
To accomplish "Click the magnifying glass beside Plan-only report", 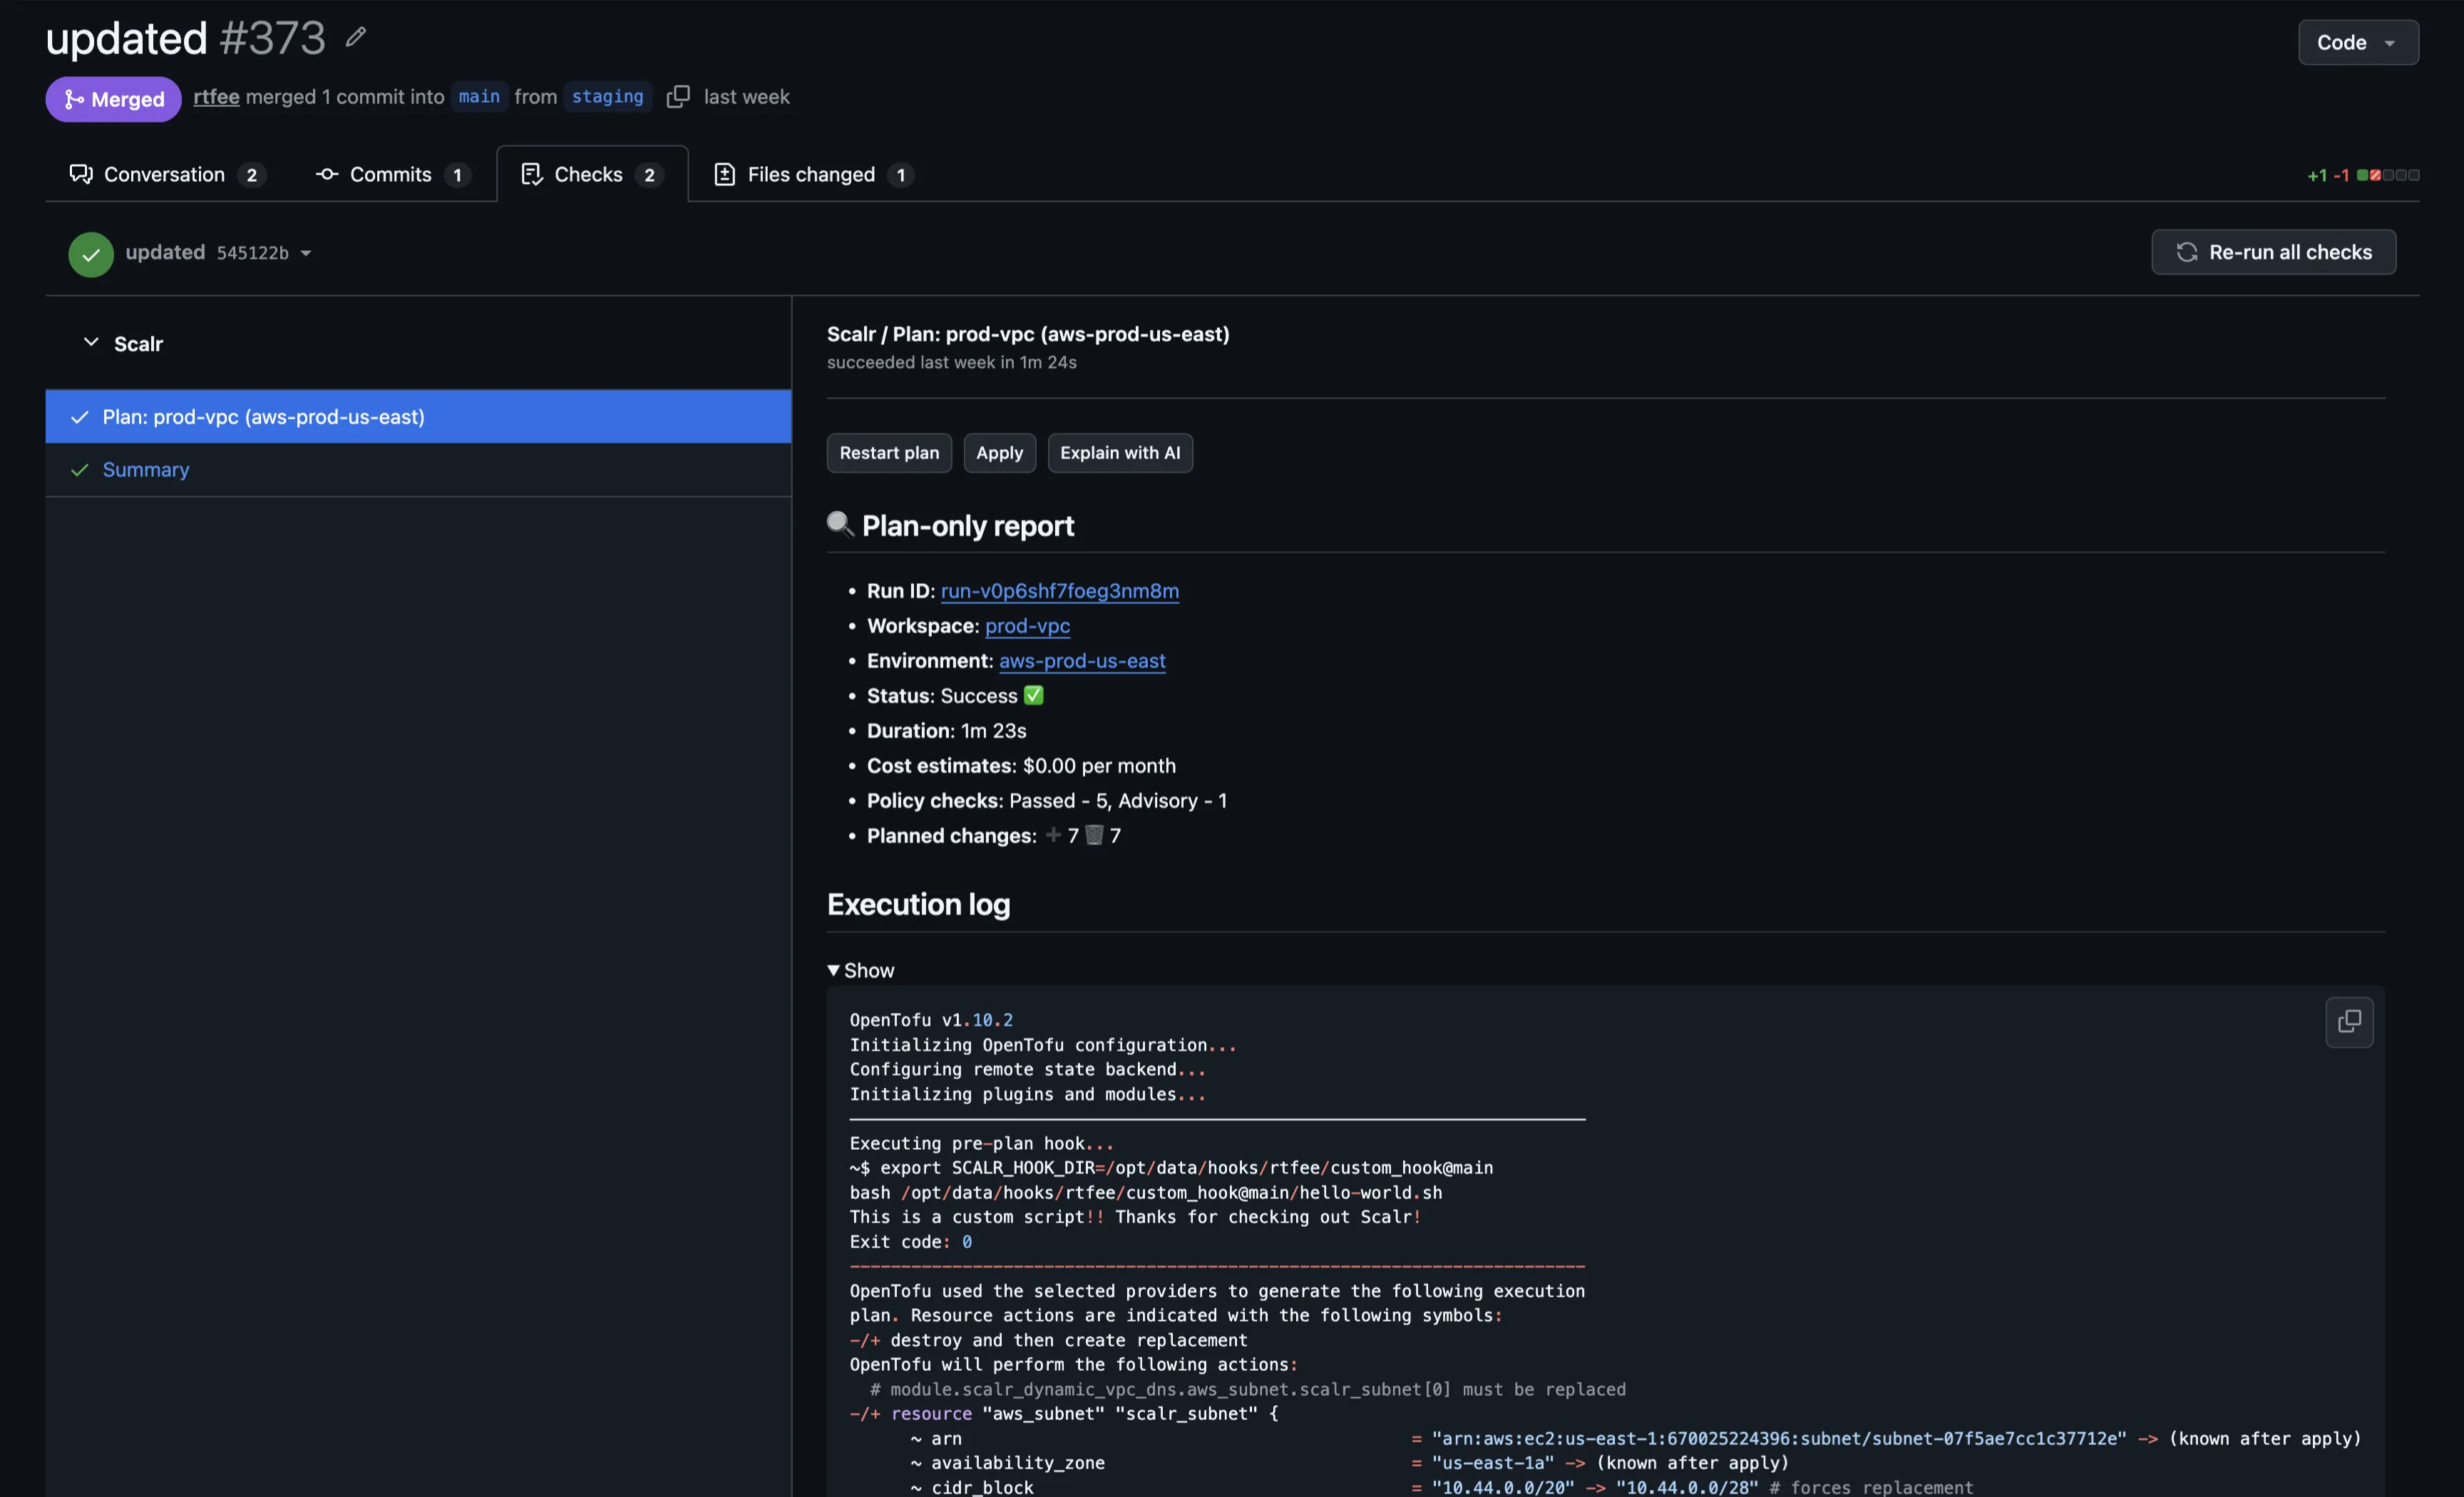I will click(x=840, y=524).
